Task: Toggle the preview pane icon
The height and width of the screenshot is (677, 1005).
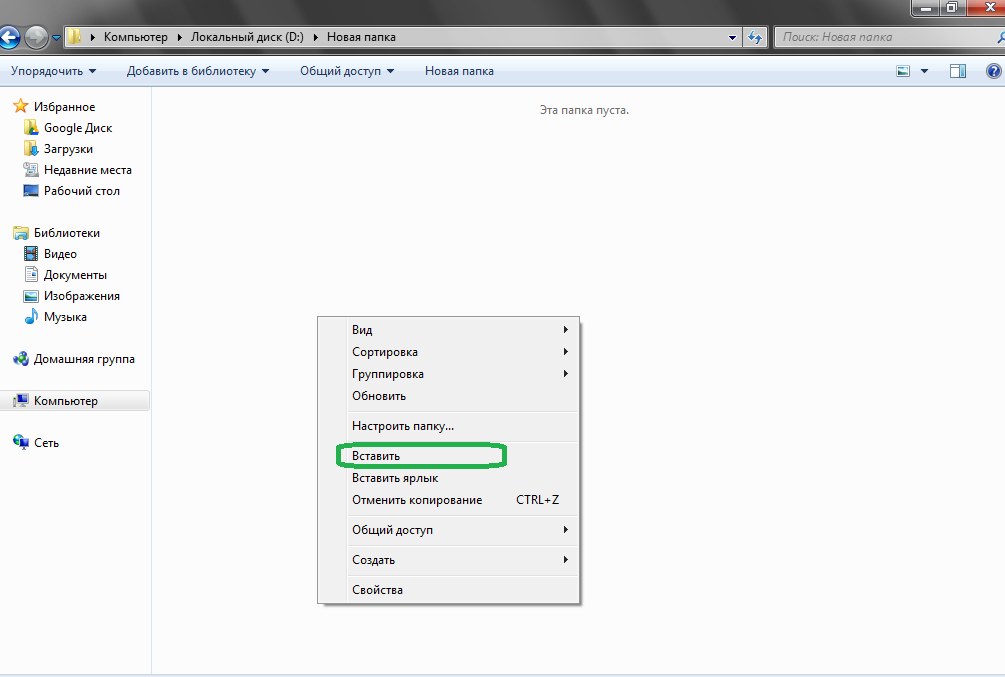Action: tap(957, 71)
